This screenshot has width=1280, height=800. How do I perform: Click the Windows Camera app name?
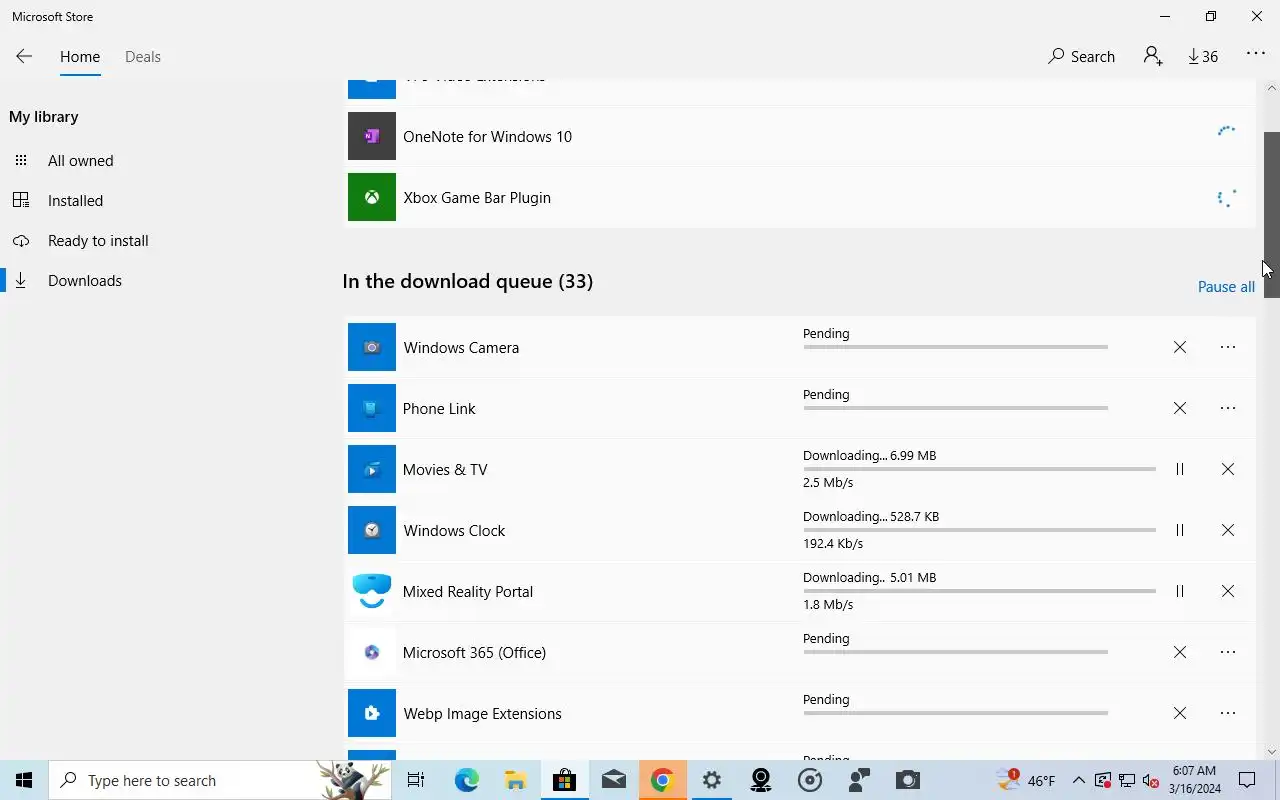461,348
